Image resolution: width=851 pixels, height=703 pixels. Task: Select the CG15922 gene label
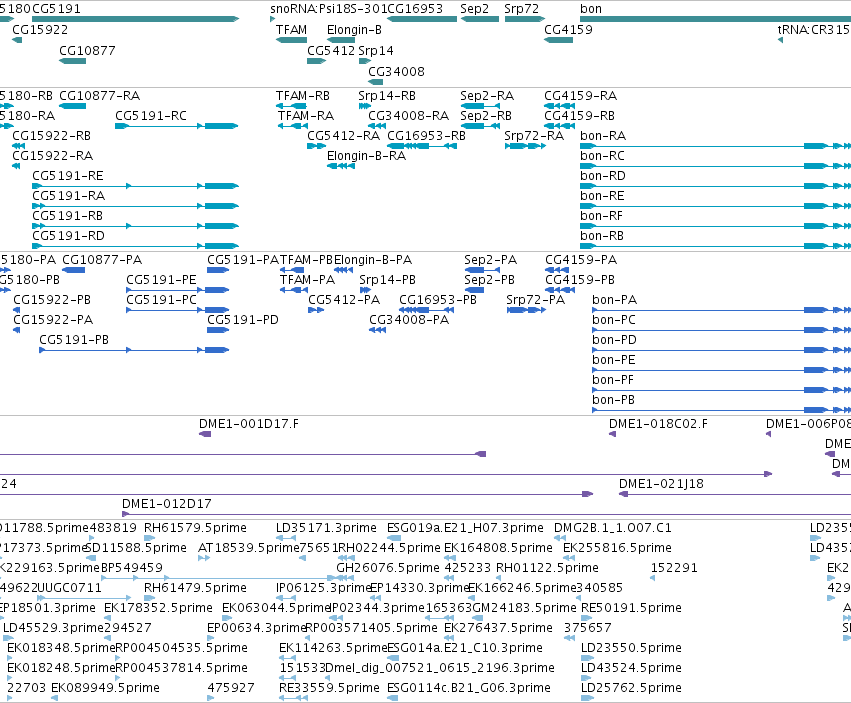40,30
